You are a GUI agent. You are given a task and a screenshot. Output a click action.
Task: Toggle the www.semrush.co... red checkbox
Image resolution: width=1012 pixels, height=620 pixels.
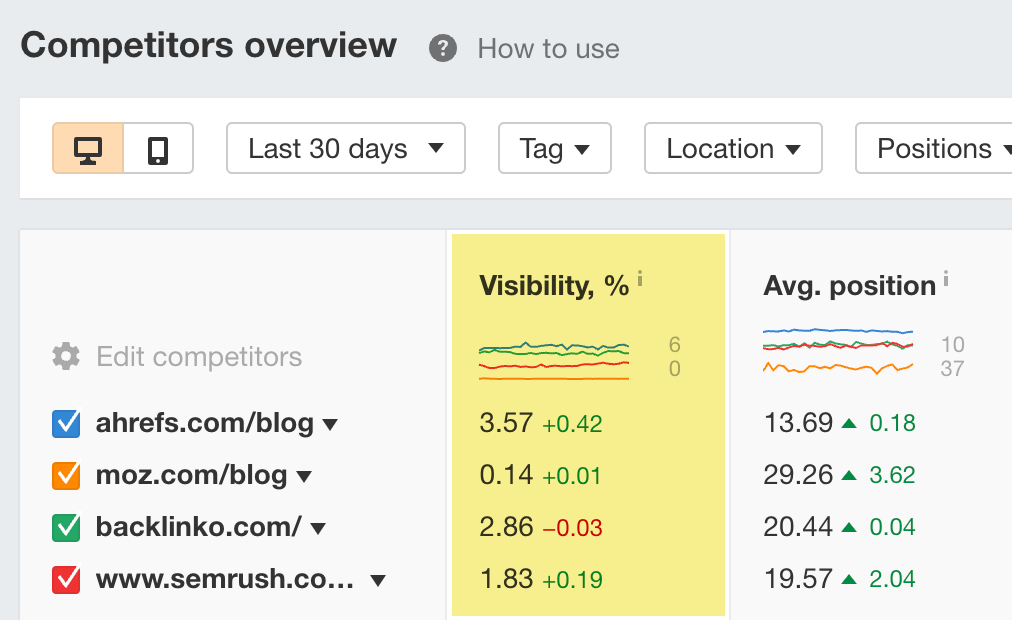tap(64, 579)
